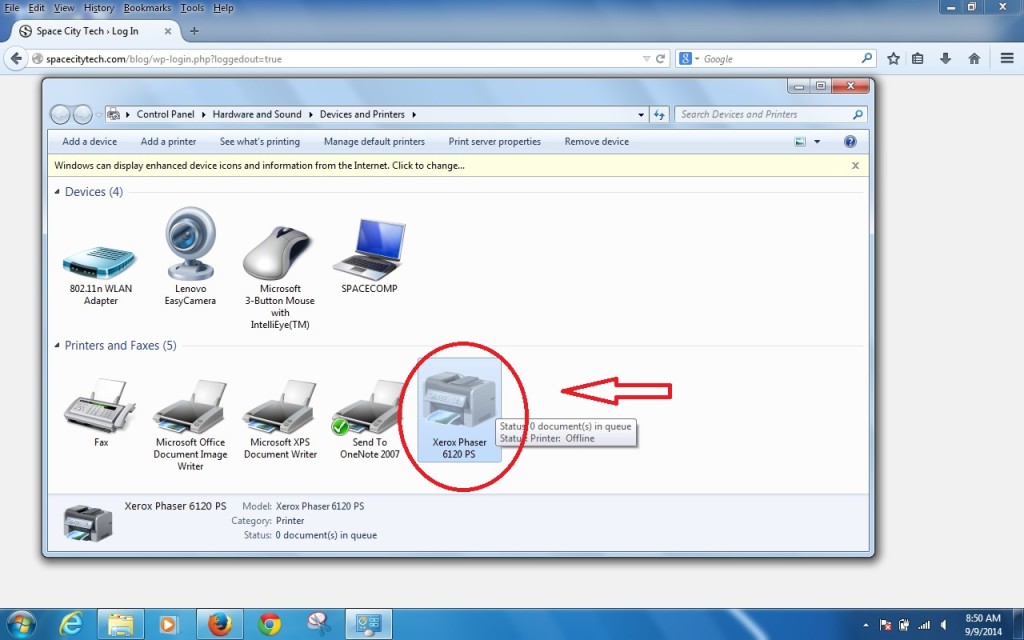Click See what's printing
This screenshot has height=640, width=1024.
259,142
